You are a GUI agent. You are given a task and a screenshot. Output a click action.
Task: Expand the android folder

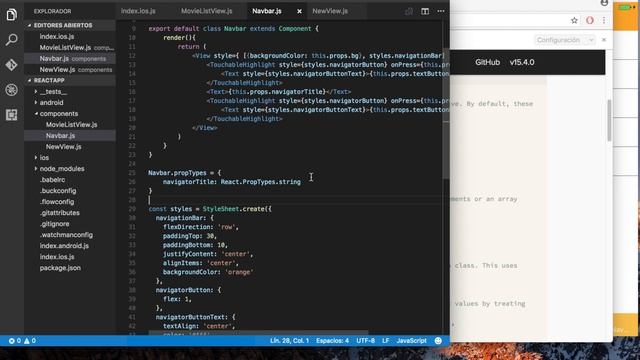coord(51,103)
